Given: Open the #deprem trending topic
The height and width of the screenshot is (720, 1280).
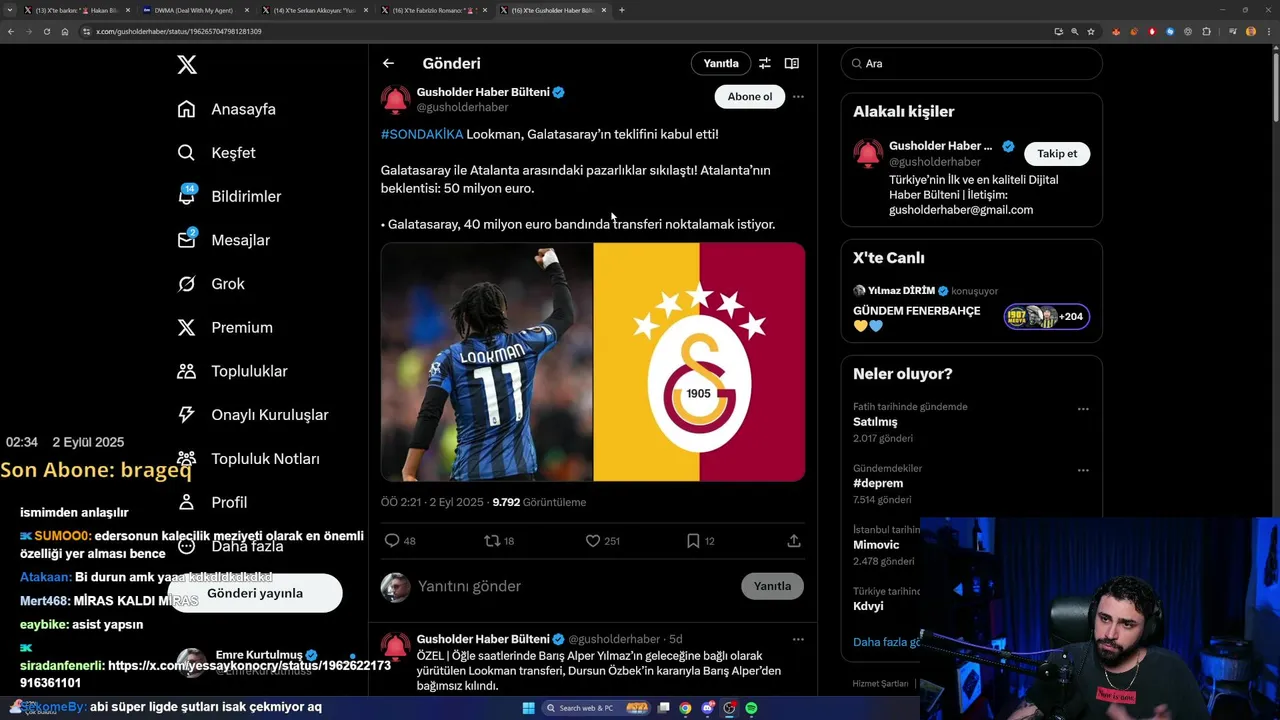Looking at the screenshot, I should [x=878, y=483].
